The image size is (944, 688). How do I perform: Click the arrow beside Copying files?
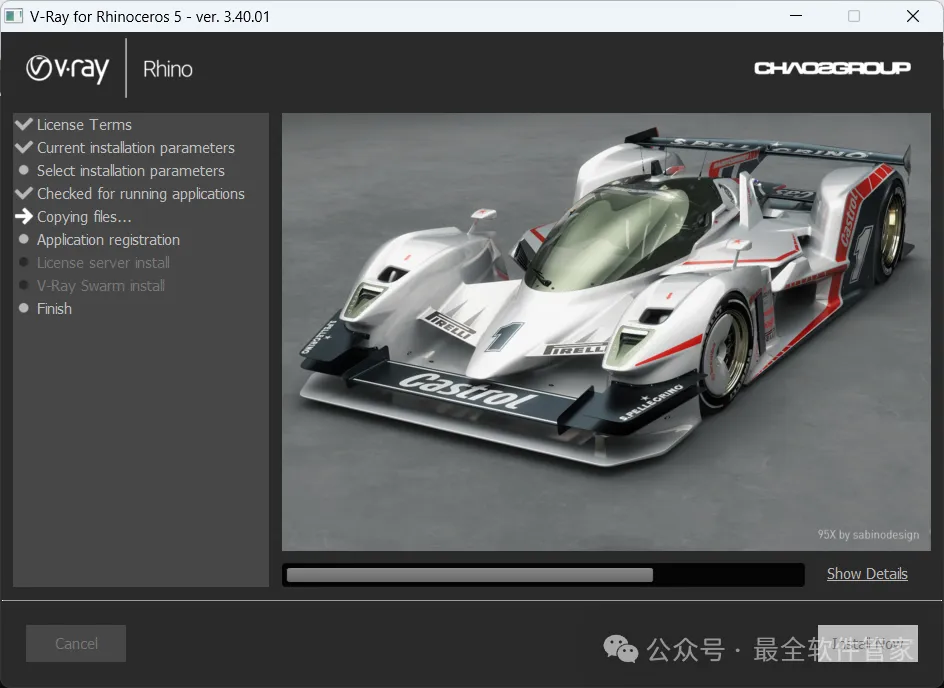pos(24,216)
